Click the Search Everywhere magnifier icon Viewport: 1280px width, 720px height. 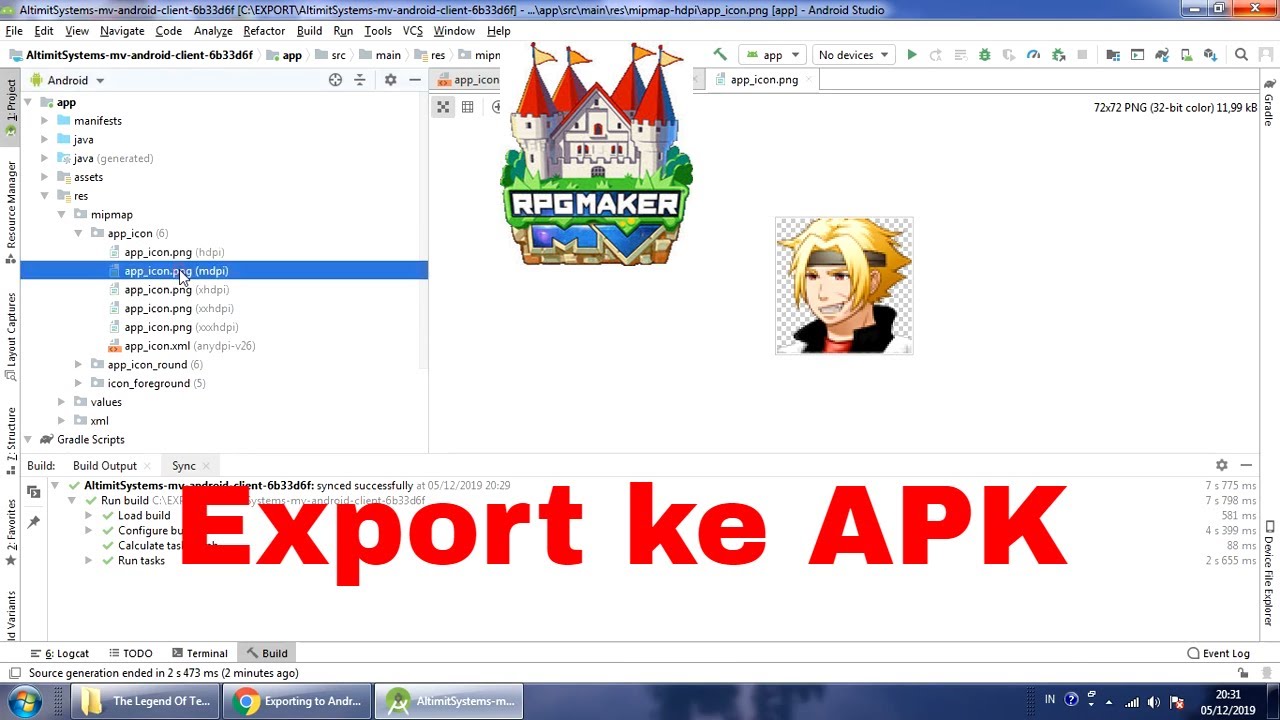click(x=1241, y=55)
